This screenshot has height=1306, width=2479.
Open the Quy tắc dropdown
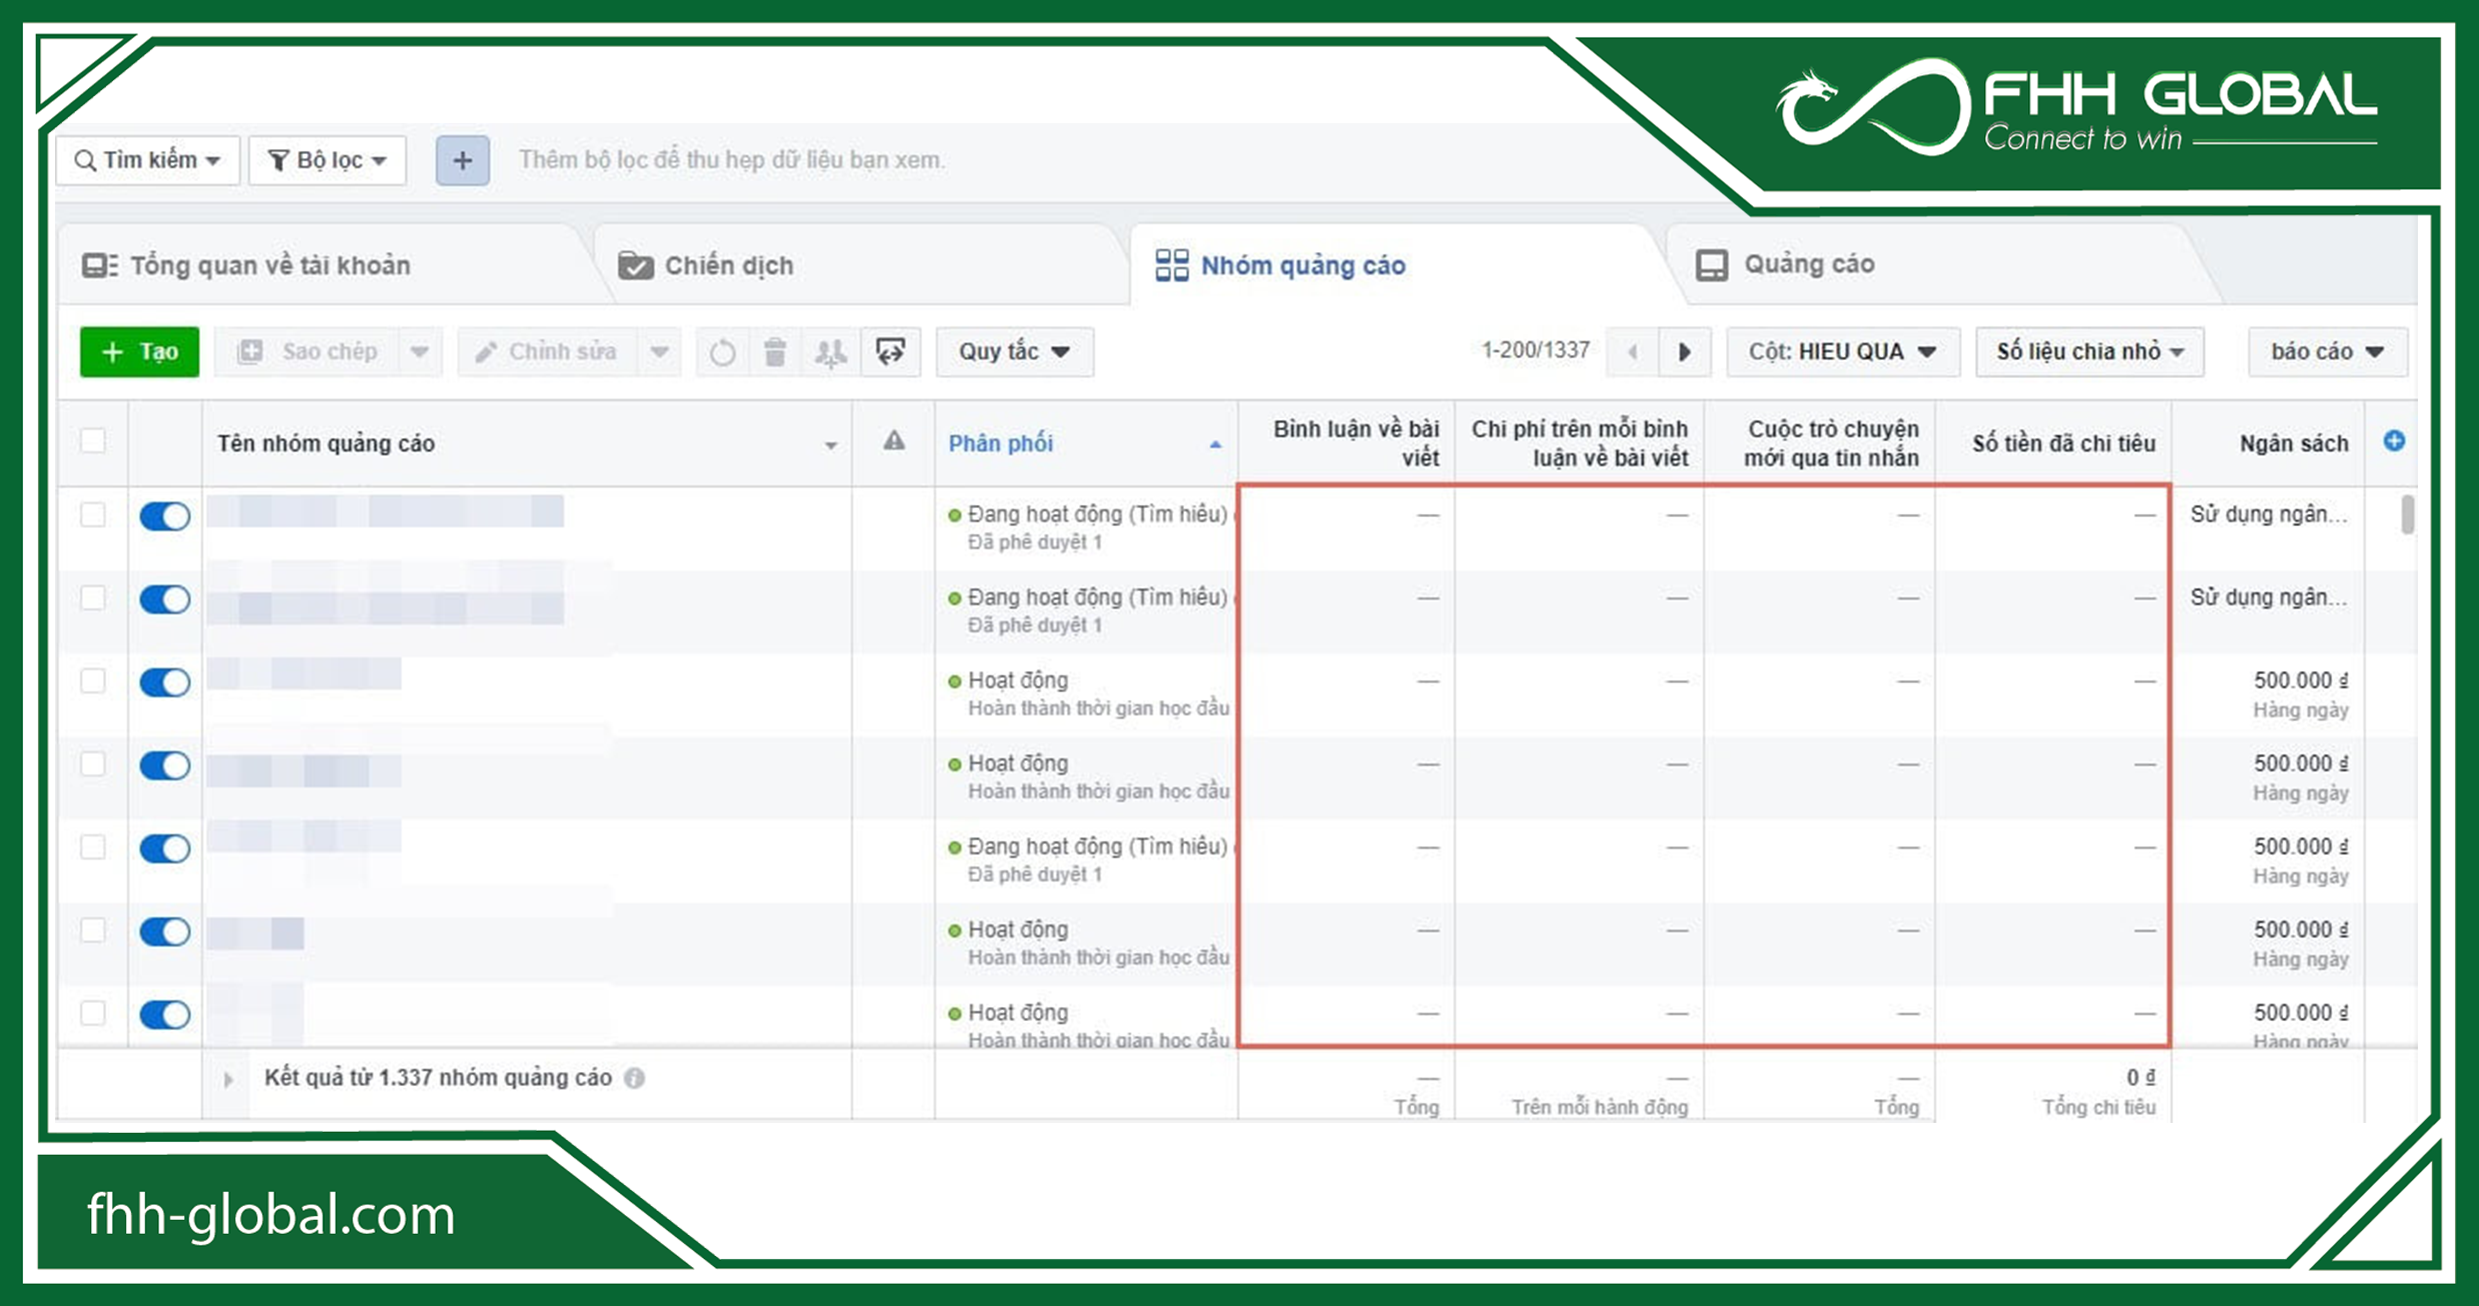[x=1014, y=352]
